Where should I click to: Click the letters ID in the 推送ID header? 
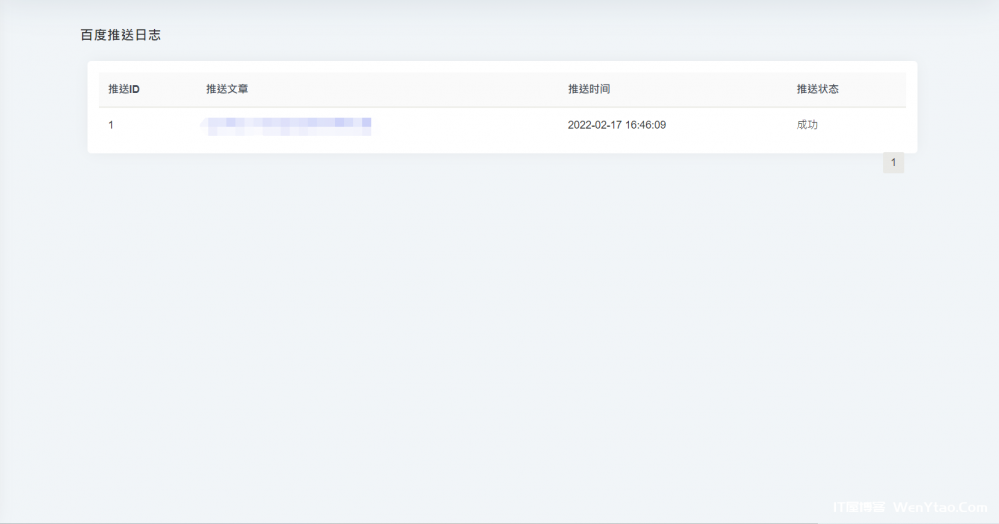(x=134, y=89)
